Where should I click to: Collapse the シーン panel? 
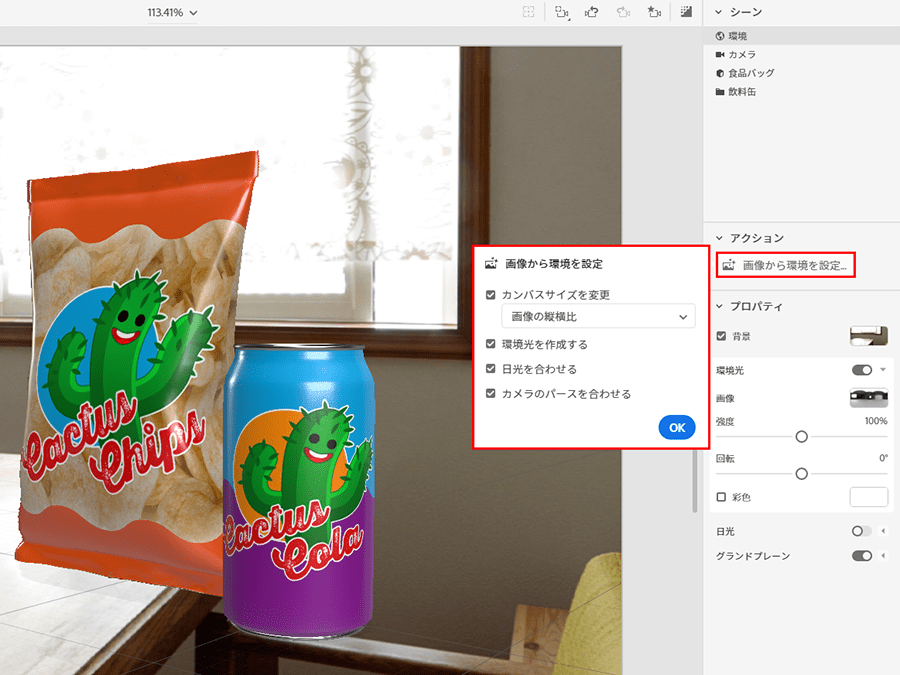click(x=719, y=12)
